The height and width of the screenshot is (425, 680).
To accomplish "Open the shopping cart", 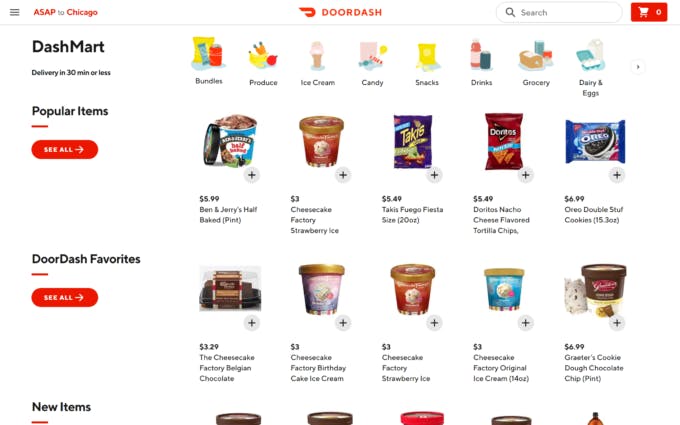I will [x=649, y=12].
